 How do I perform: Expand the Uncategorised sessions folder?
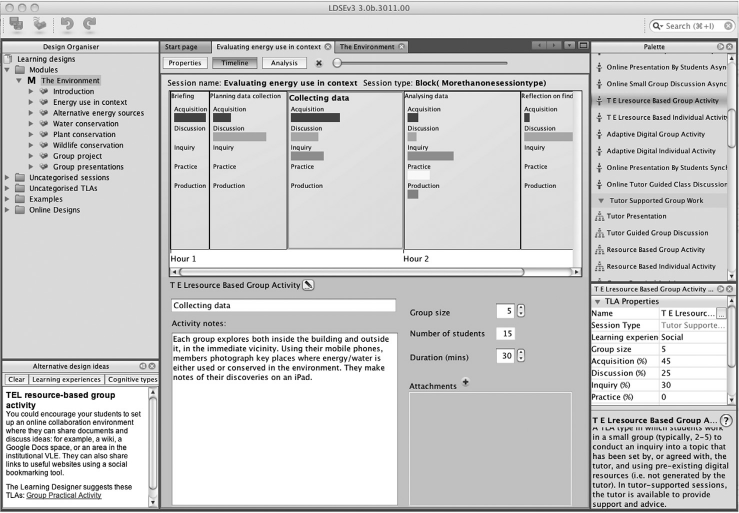tap(8, 177)
